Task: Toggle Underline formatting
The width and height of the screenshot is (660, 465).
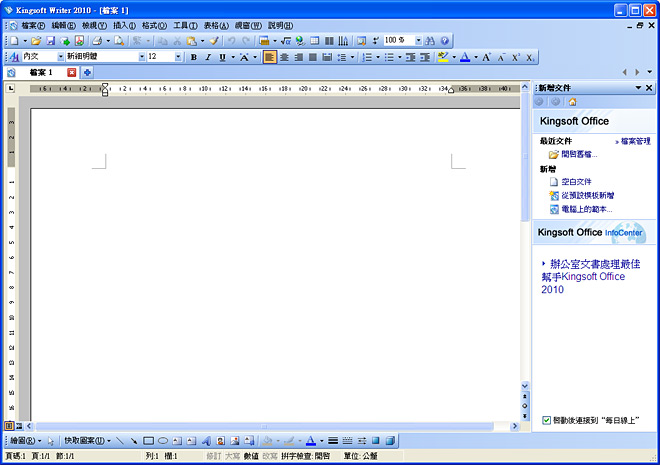Action: click(222, 57)
